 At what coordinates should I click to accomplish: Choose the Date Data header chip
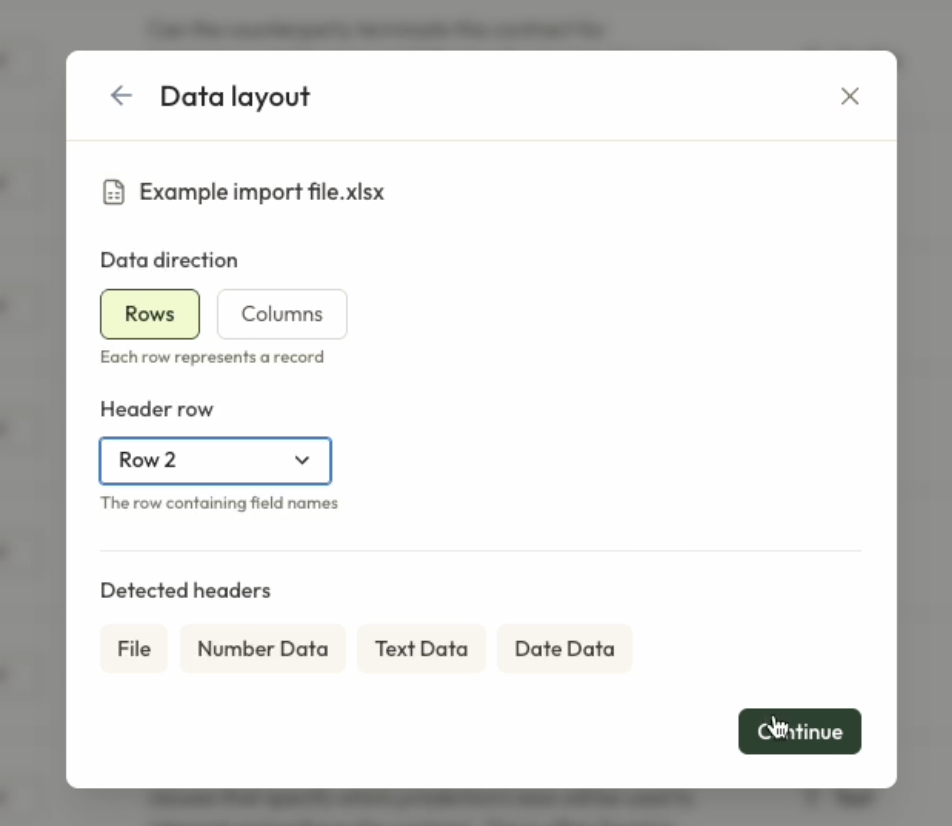(564, 649)
